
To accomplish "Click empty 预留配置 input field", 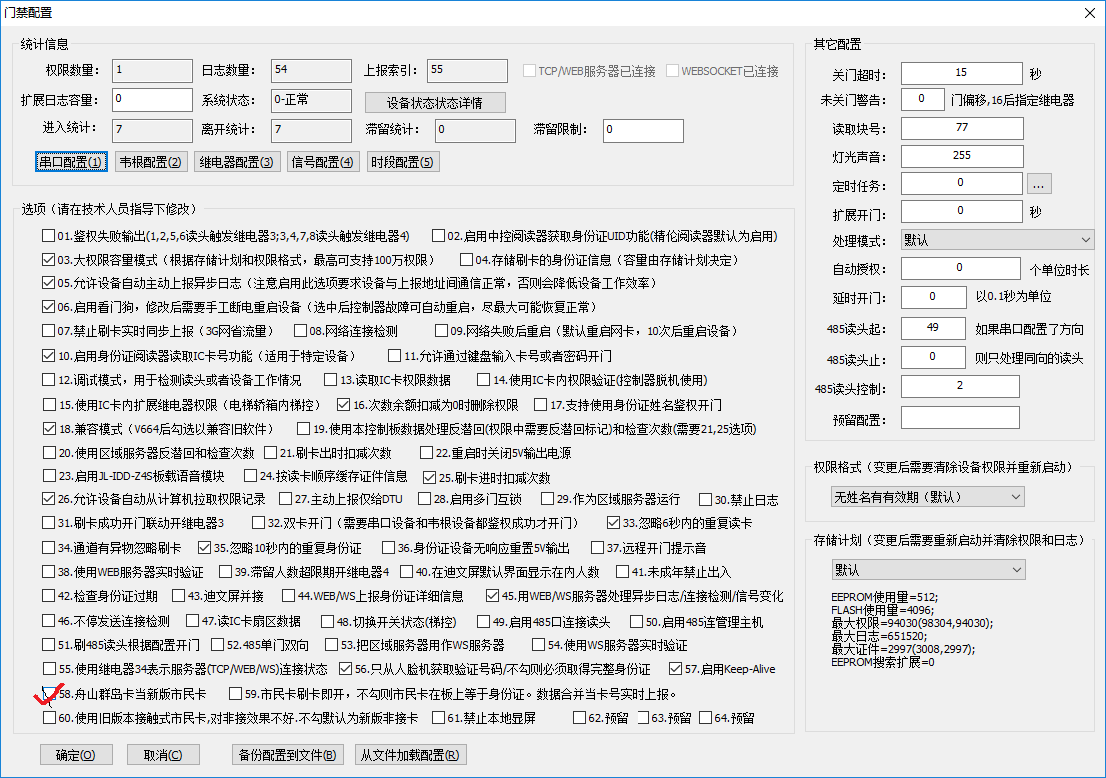I will [960, 418].
